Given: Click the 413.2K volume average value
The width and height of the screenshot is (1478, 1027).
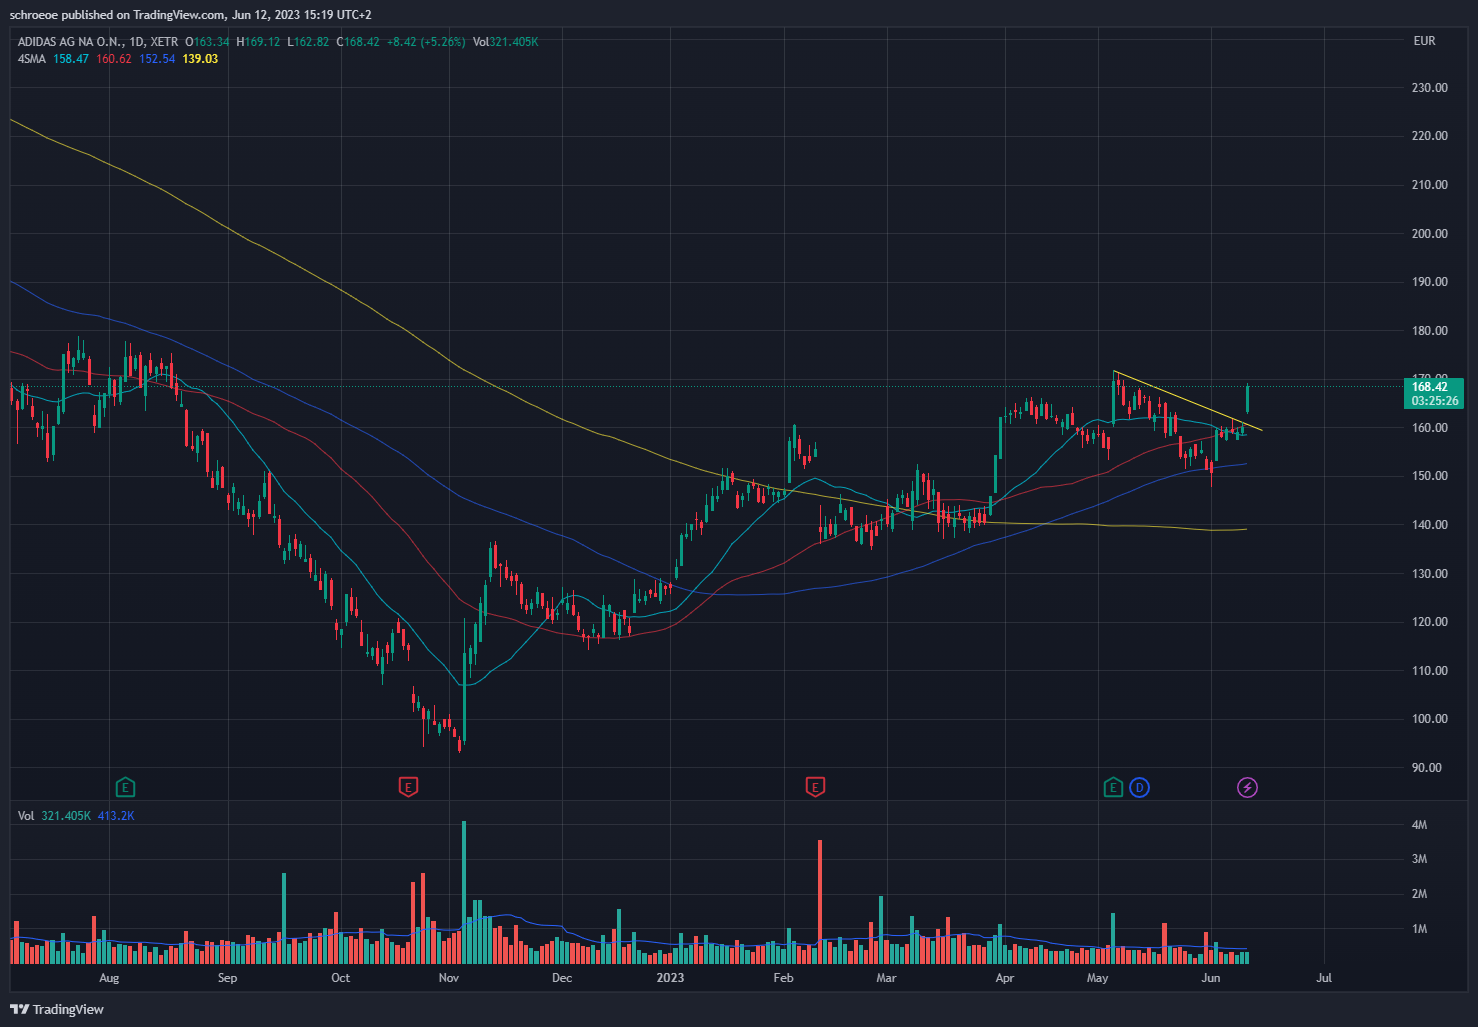Looking at the screenshot, I should [116, 816].
